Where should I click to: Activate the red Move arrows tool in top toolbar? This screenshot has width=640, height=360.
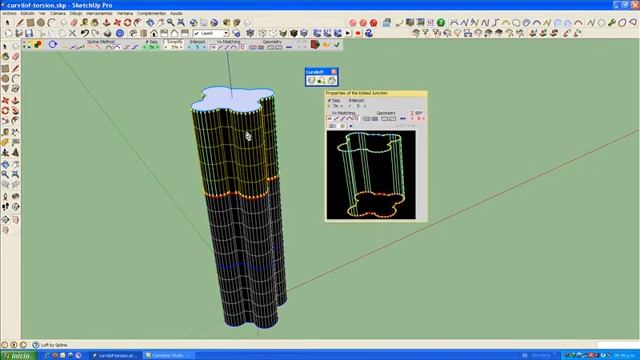coord(117,22)
